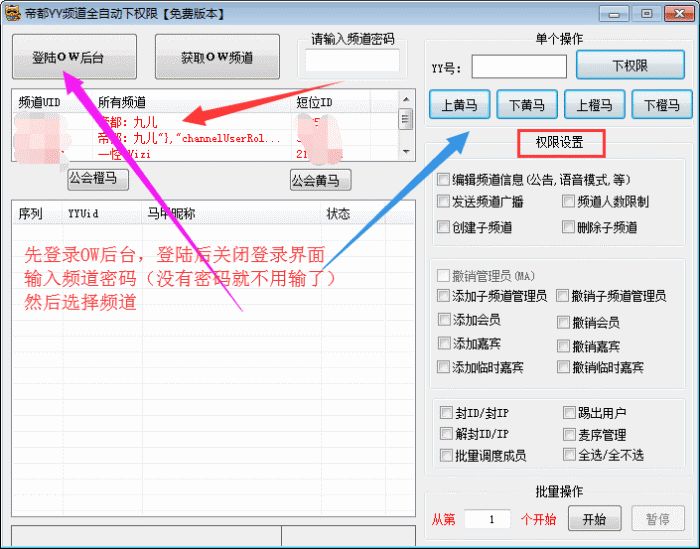Click the channel list scroll-up arrow
This screenshot has height=549, width=700.
pos(406,99)
